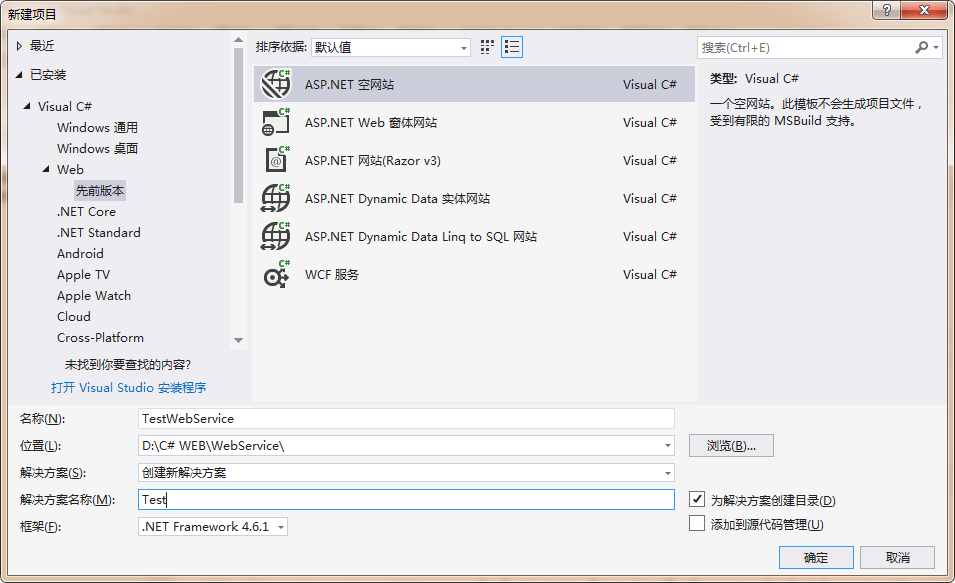Select the ASP.NET Web 窗体网站 template icon
This screenshot has width=955, height=583.
pos(276,122)
